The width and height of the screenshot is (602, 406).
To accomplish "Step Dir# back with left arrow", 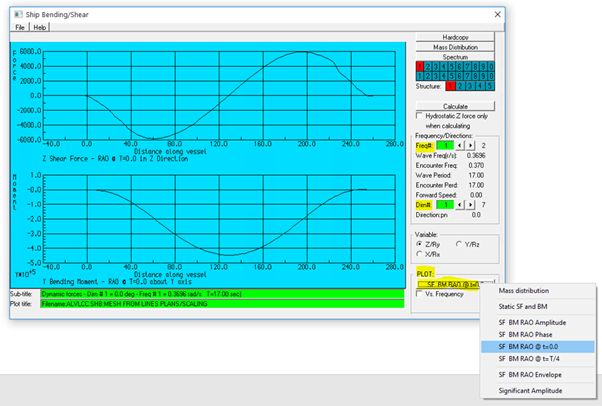I will (x=469, y=204).
